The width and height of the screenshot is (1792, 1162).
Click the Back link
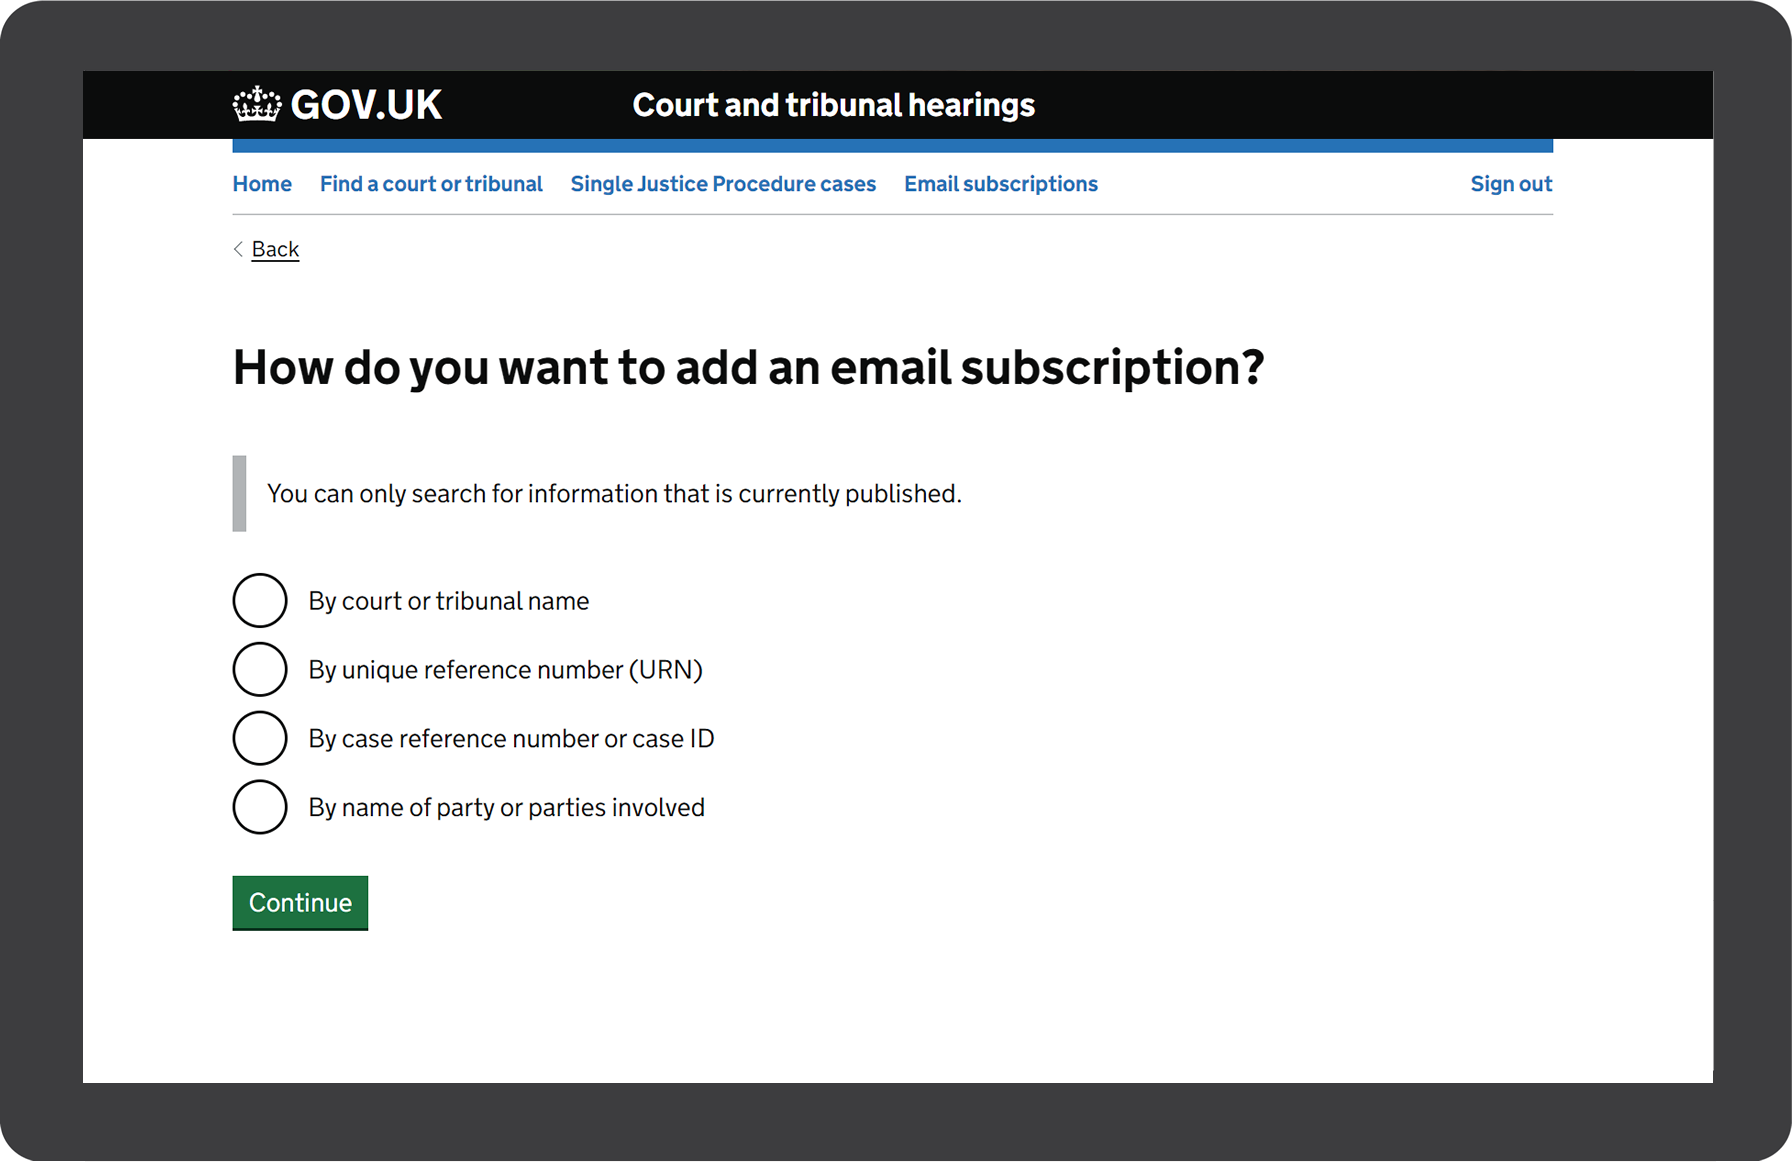click(275, 249)
